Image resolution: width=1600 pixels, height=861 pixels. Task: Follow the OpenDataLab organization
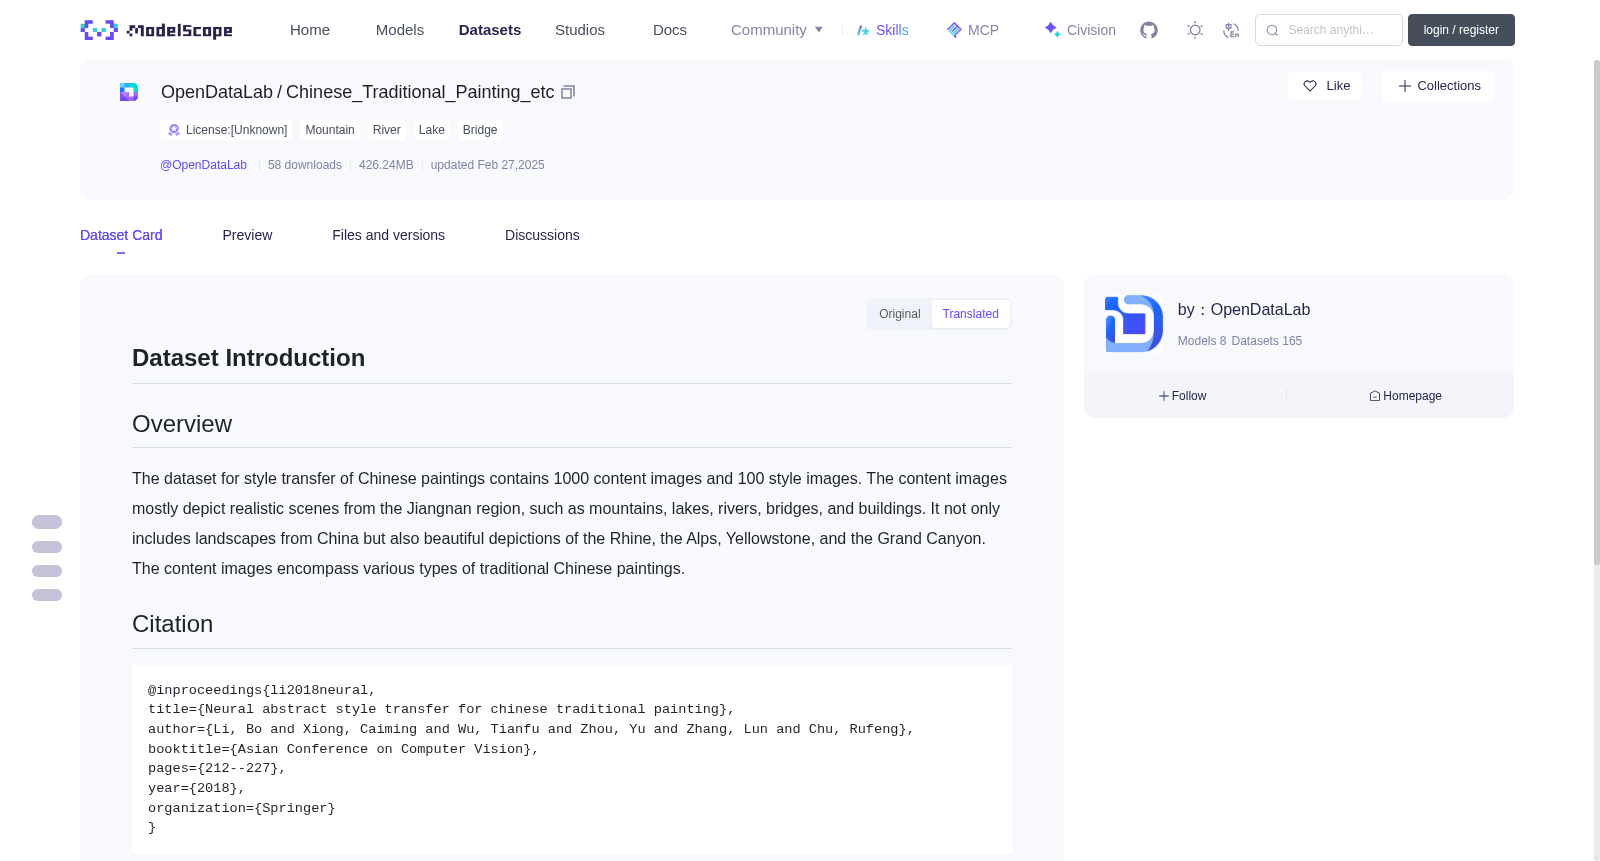coord(1183,396)
